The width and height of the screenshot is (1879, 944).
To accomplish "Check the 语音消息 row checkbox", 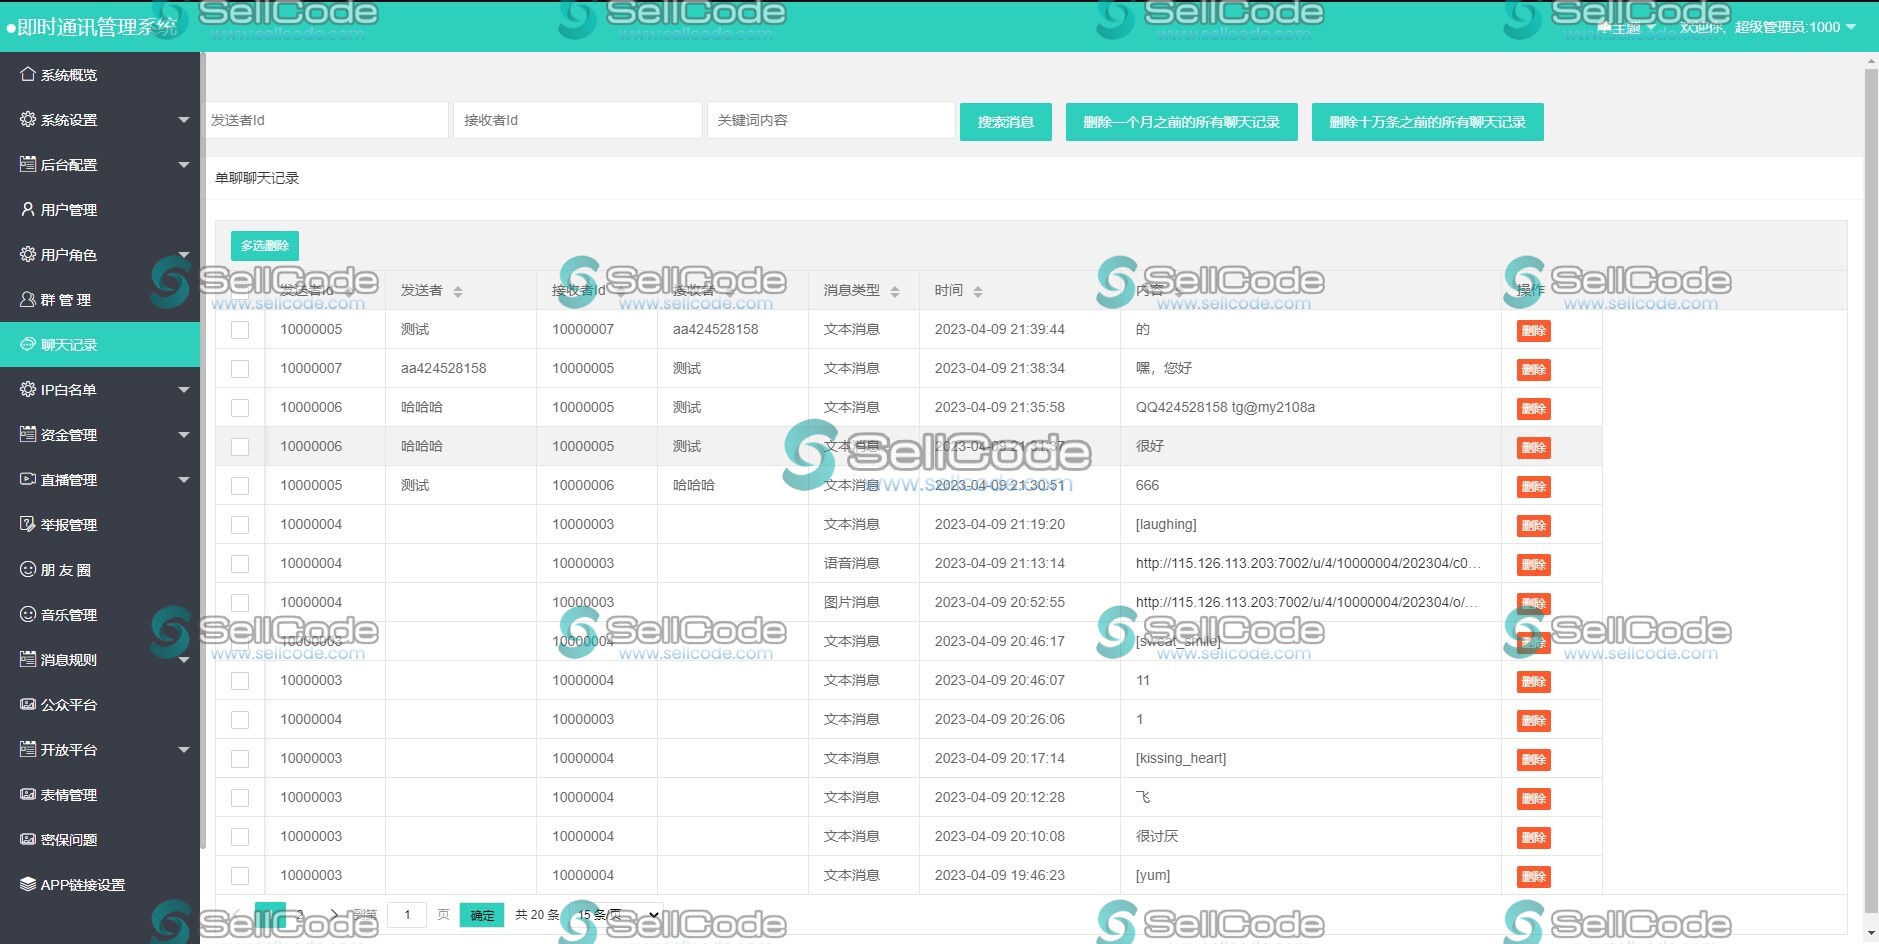I will point(240,564).
